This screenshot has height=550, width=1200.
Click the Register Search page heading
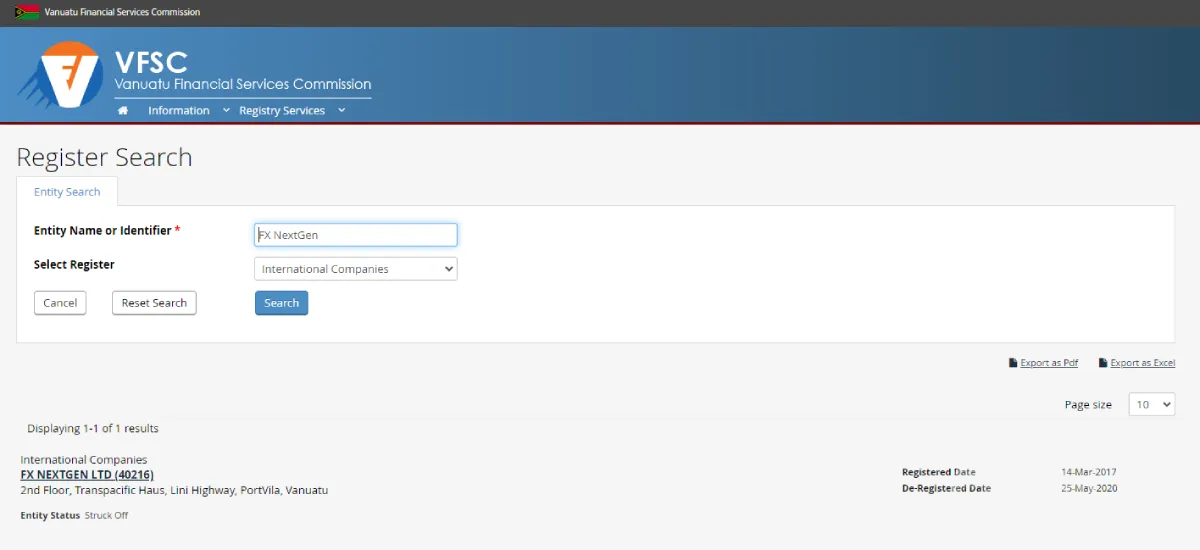click(x=104, y=158)
